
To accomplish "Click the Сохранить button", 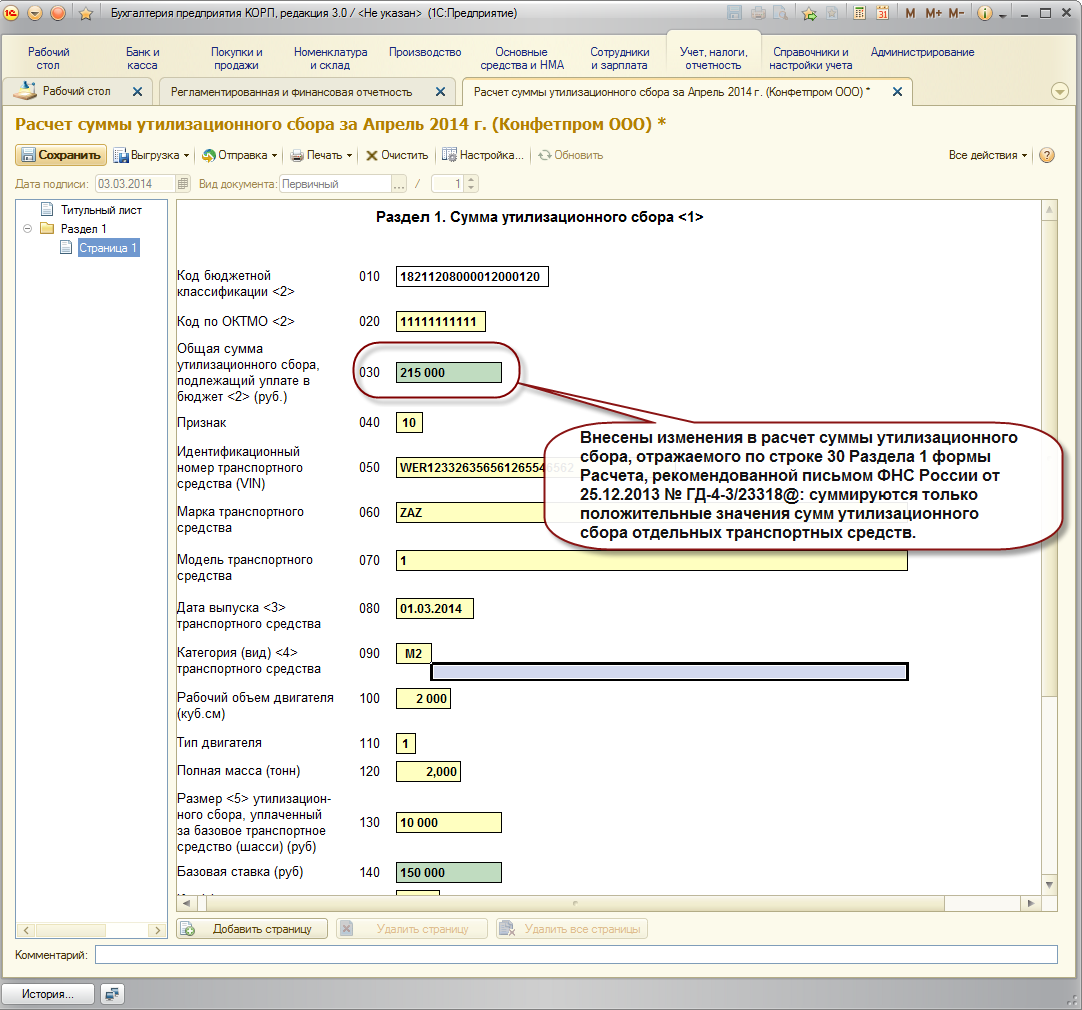I will coord(61,155).
